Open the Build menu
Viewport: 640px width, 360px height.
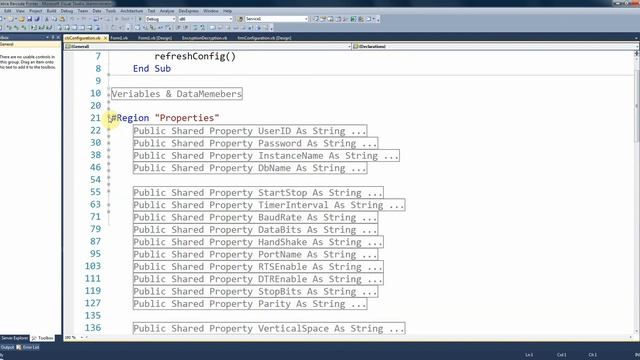[51, 11]
